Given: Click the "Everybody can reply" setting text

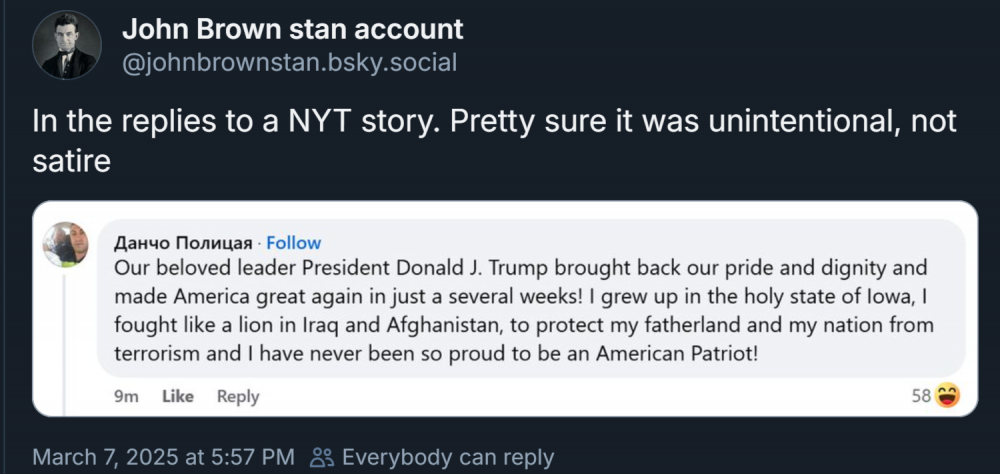Looking at the screenshot, I should pos(447,458).
